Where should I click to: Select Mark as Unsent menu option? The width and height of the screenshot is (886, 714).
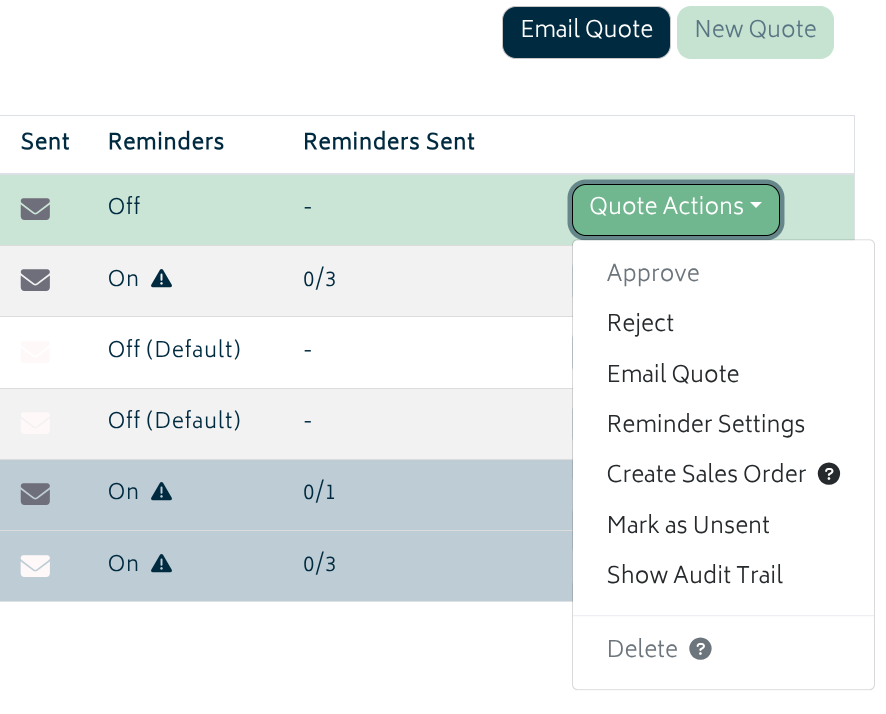click(x=688, y=525)
